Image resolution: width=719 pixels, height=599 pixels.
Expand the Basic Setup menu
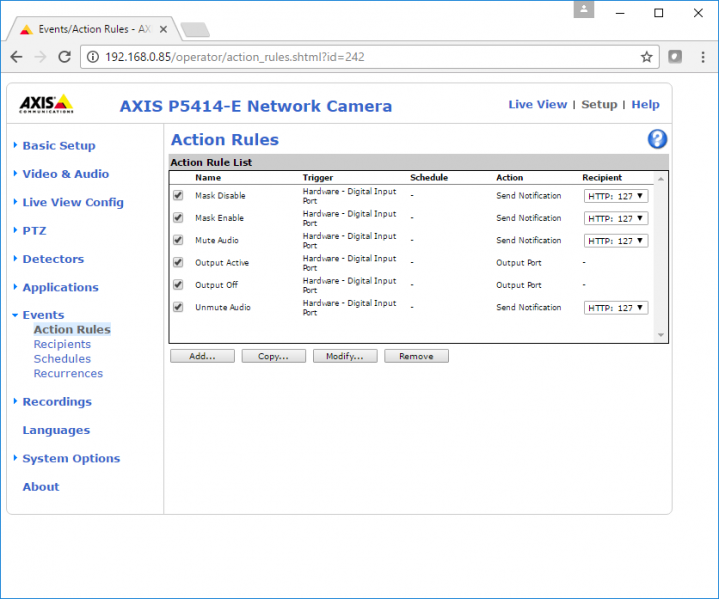coord(59,145)
